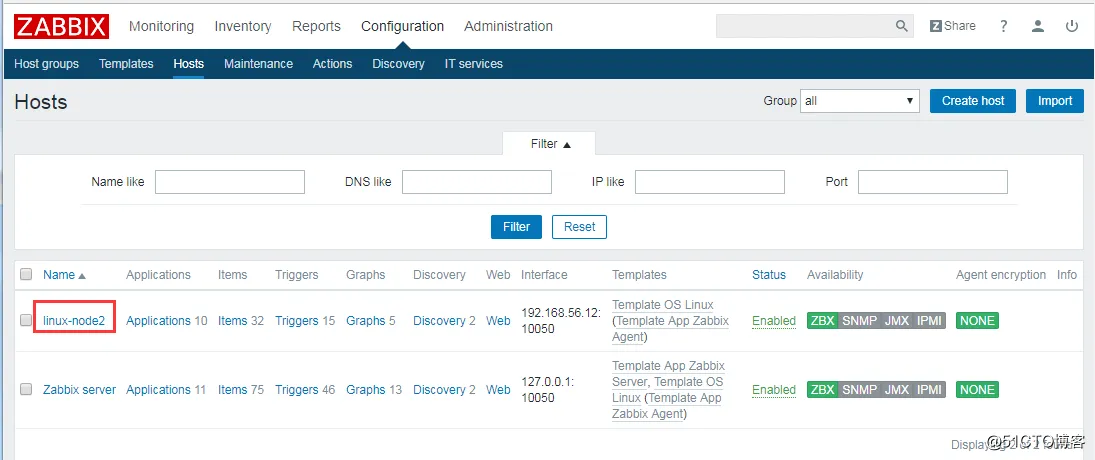The height and width of the screenshot is (460, 1095).
Task: Open Graphs for Zabbix server
Action: [x=366, y=389]
